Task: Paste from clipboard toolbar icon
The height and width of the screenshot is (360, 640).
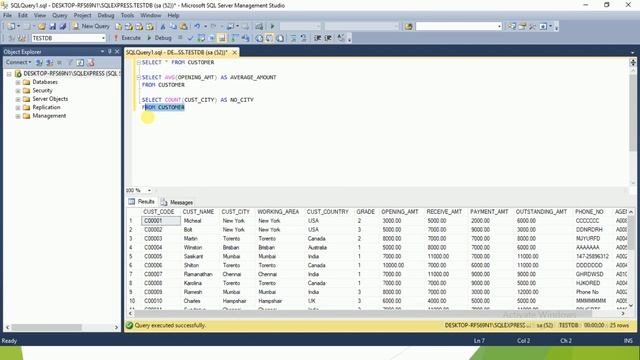Action: click(x=184, y=26)
